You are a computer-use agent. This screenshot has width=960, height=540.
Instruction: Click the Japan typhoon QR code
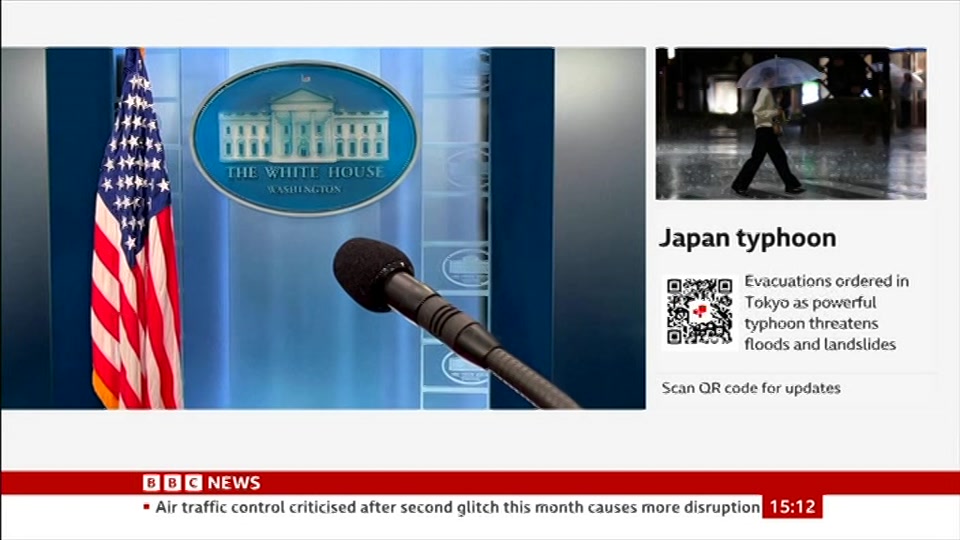click(699, 312)
